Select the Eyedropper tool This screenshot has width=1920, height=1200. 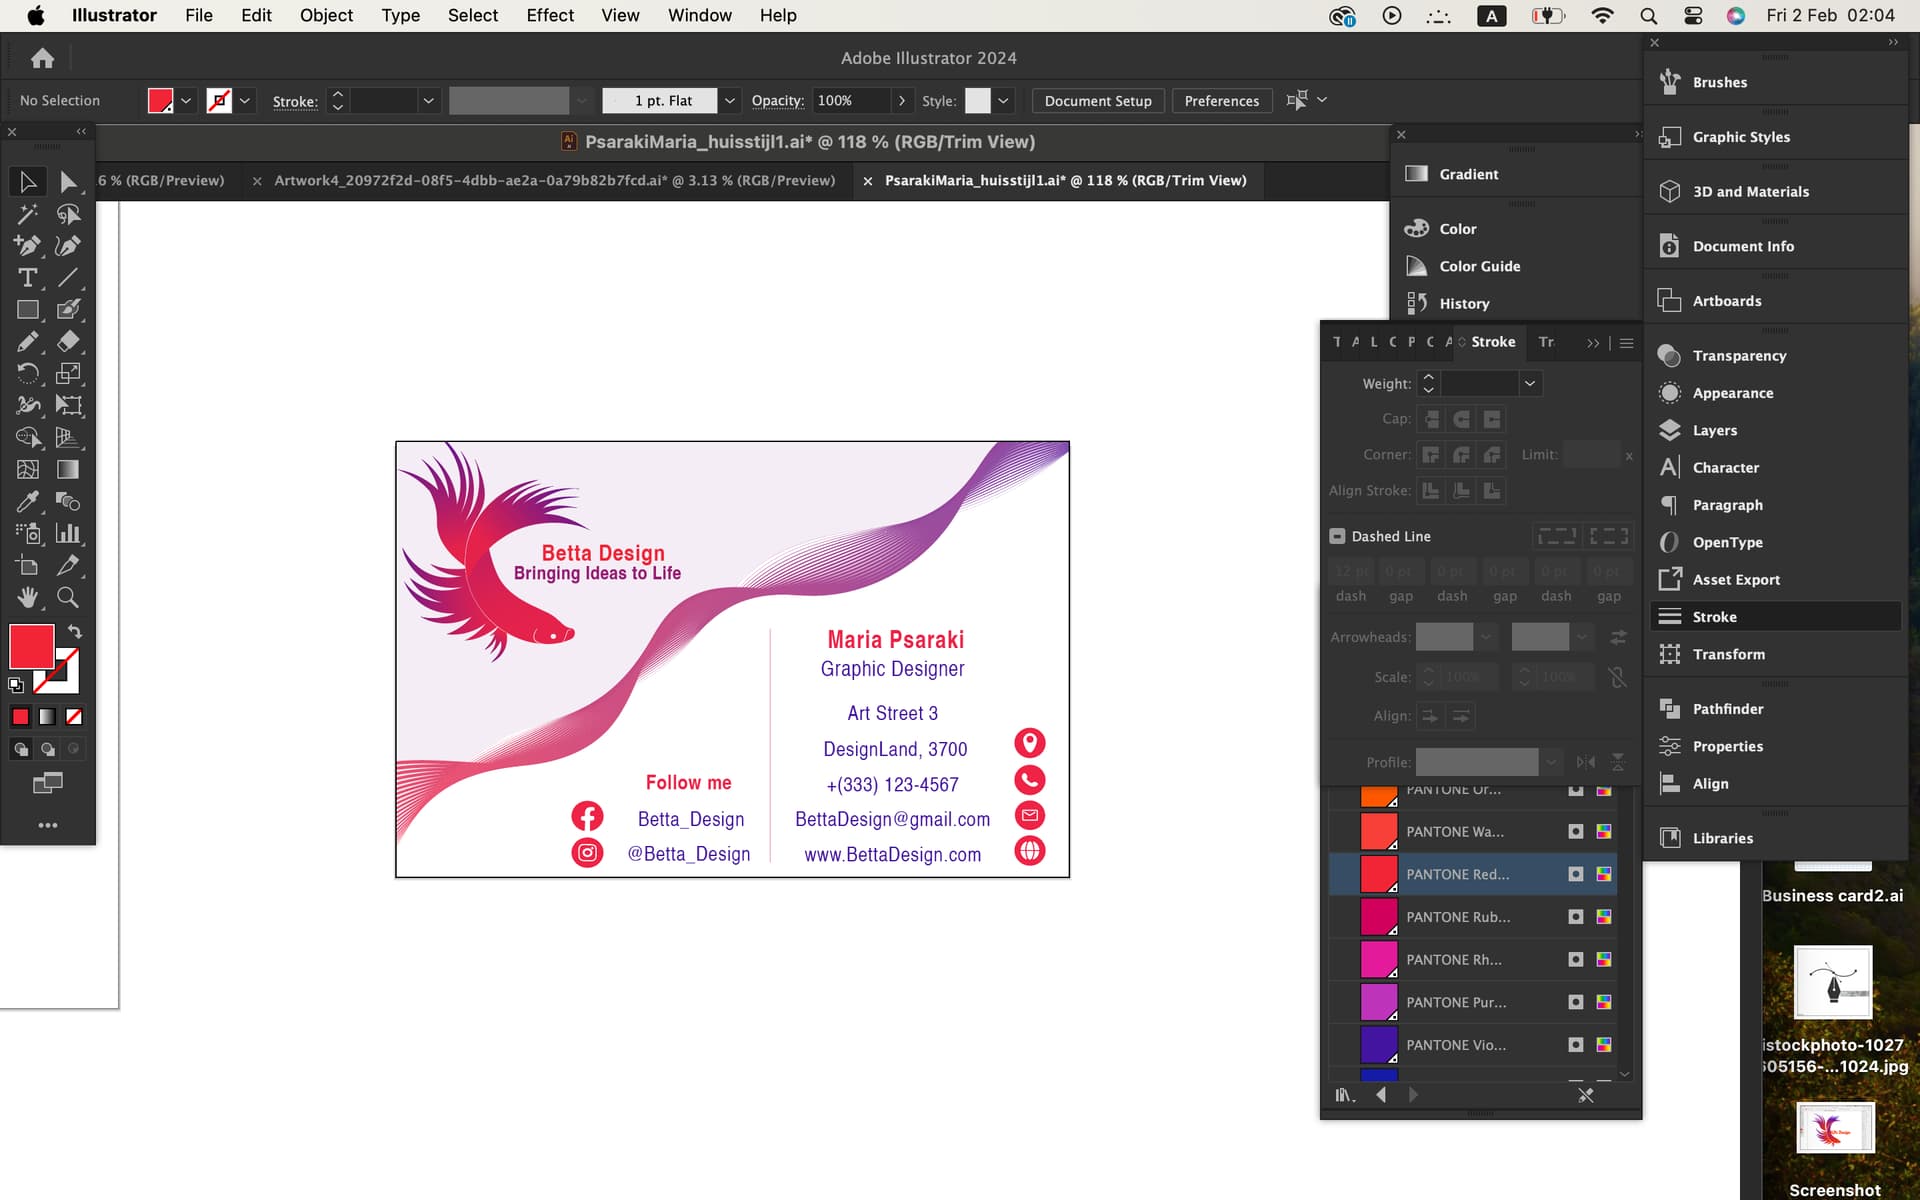tap(28, 502)
